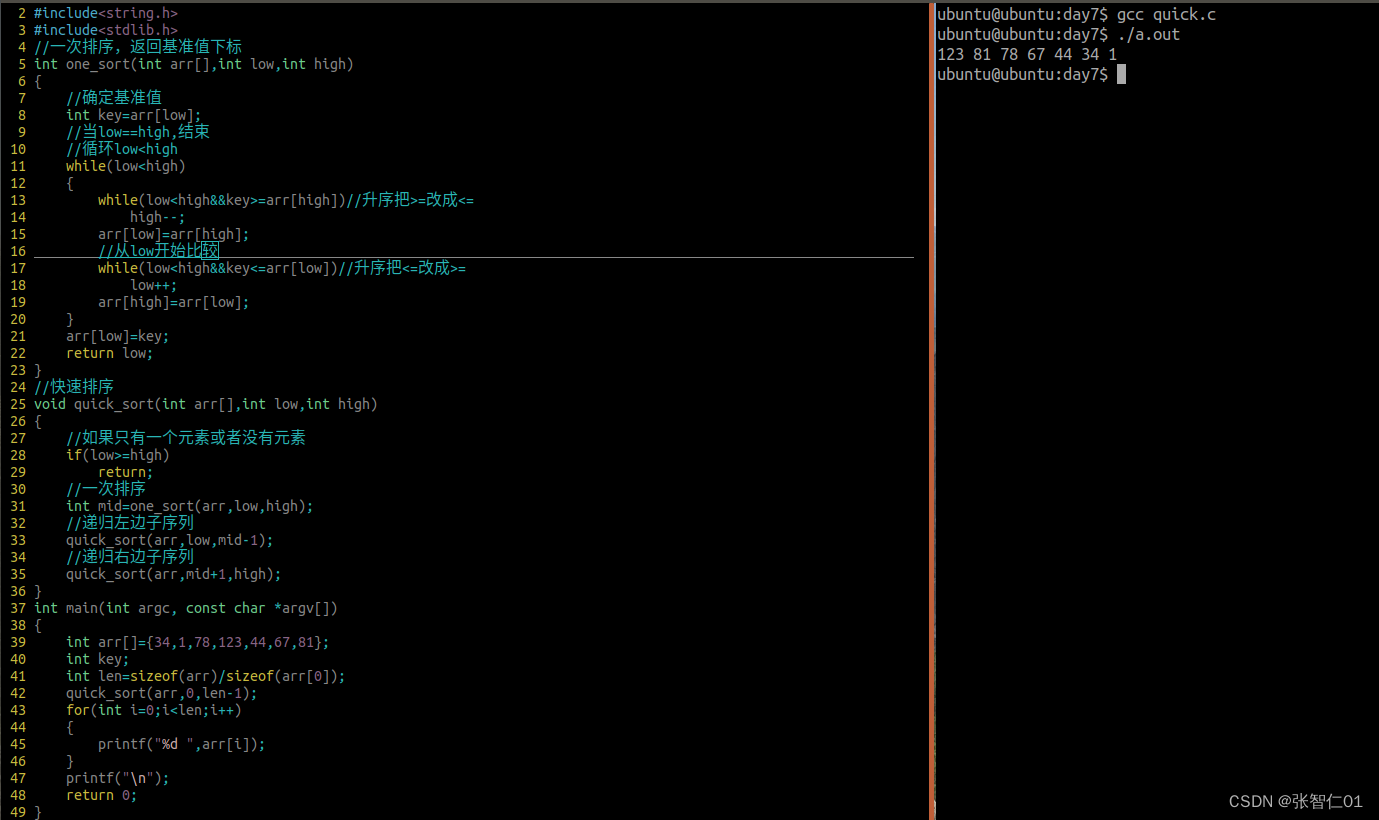The image size is (1379, 820).
Task: Click 'quick_sort(arr,mid+1,high);' call line
Action: (174, 574)
